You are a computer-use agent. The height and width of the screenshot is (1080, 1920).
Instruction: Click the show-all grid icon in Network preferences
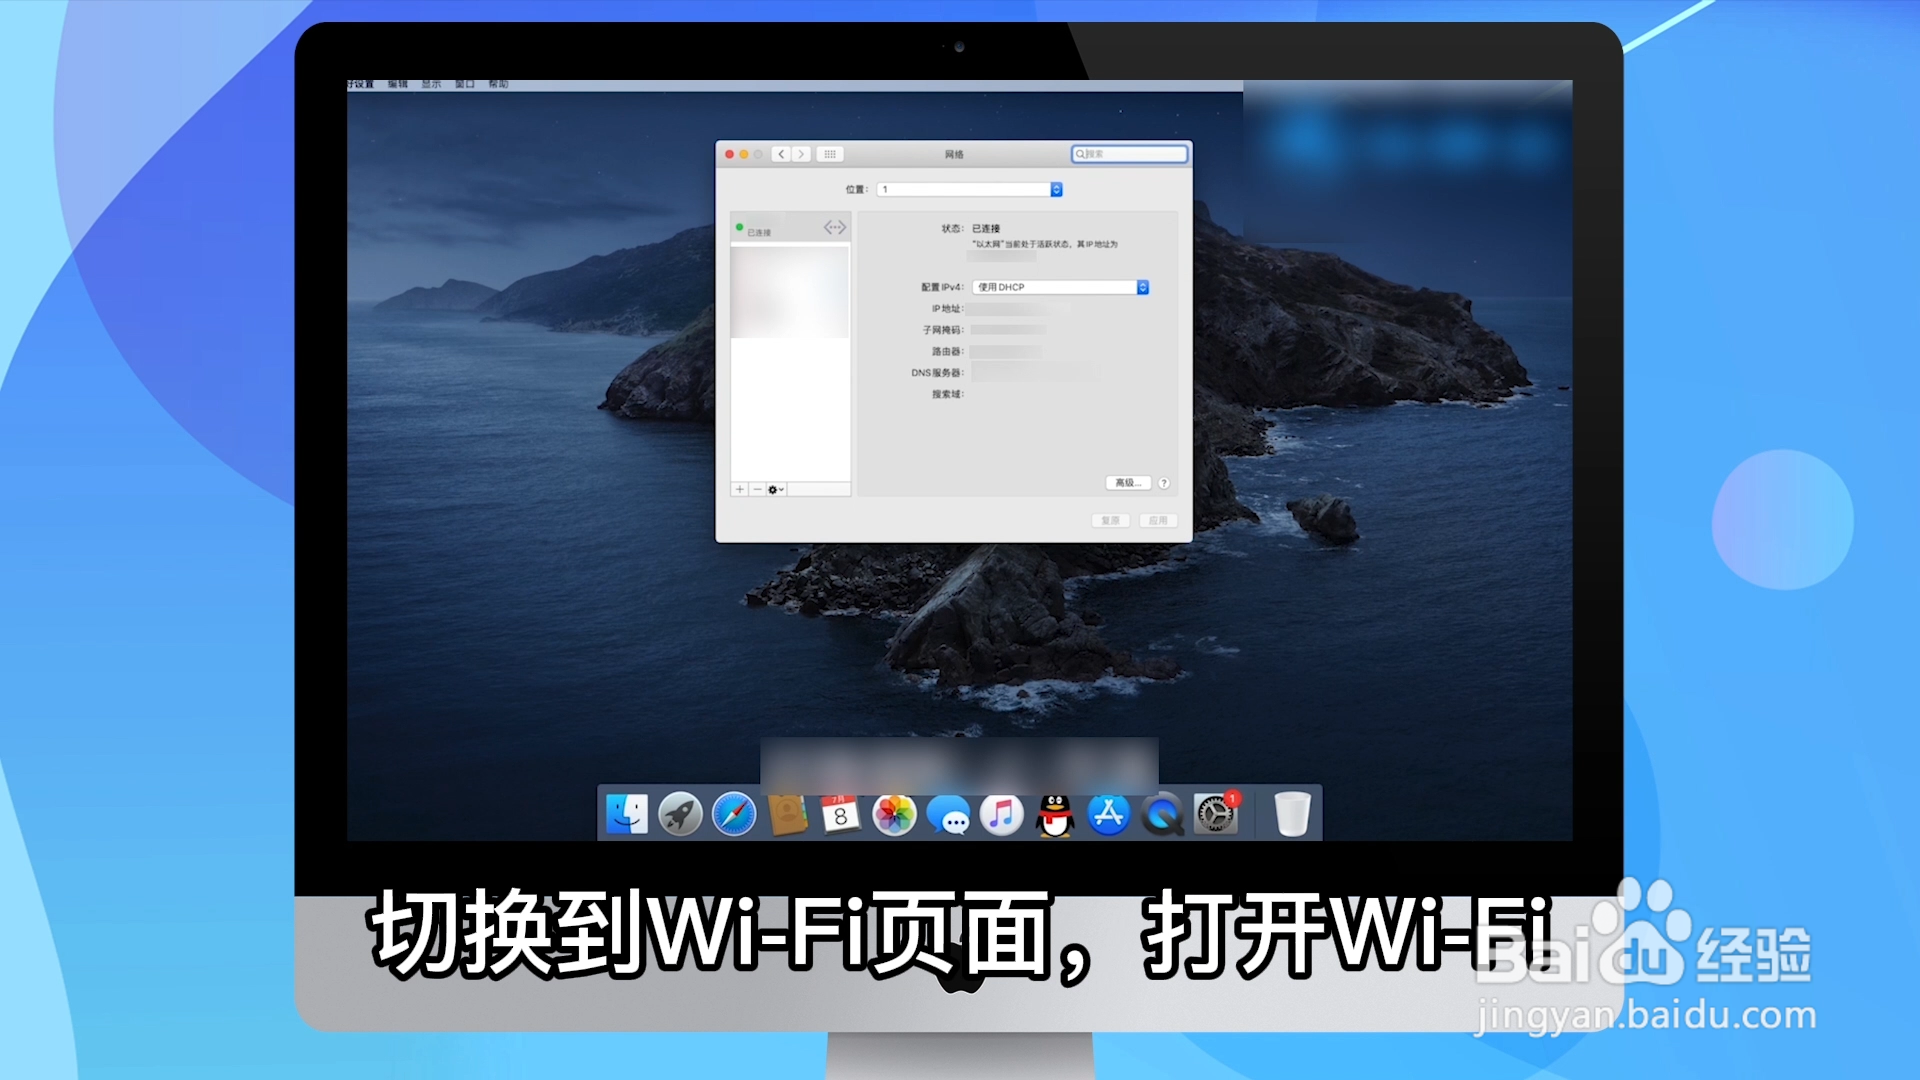click(829, 153)
